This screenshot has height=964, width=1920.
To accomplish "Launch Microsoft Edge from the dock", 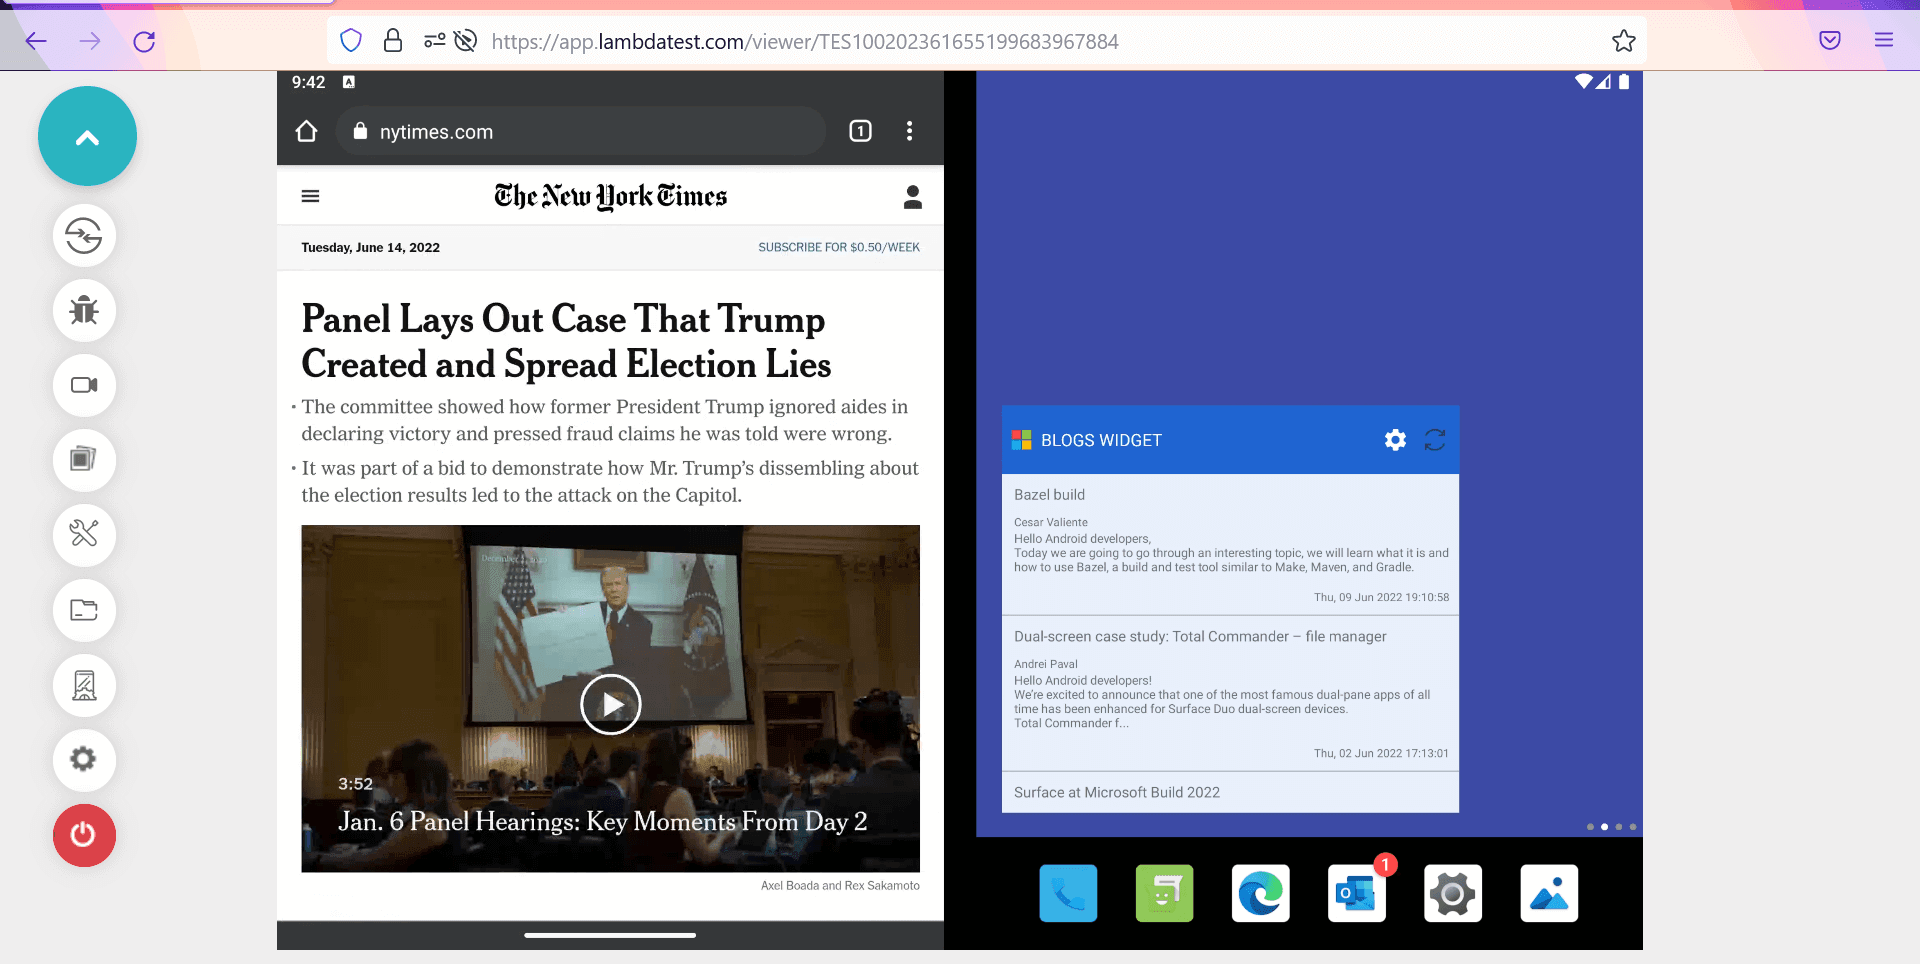I will (1260, 893).
